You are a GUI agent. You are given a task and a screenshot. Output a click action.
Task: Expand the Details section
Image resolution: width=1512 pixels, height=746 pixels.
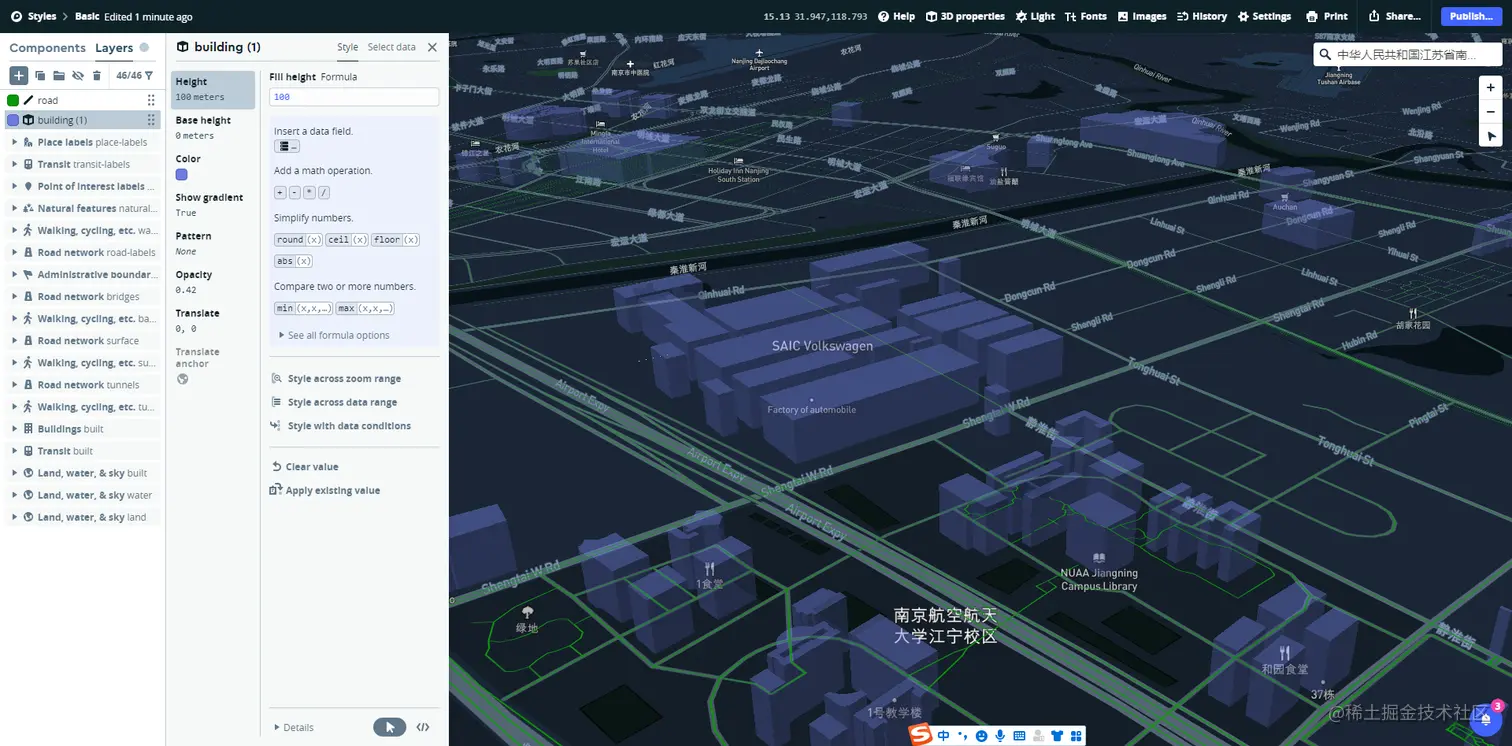coord(294,727)
